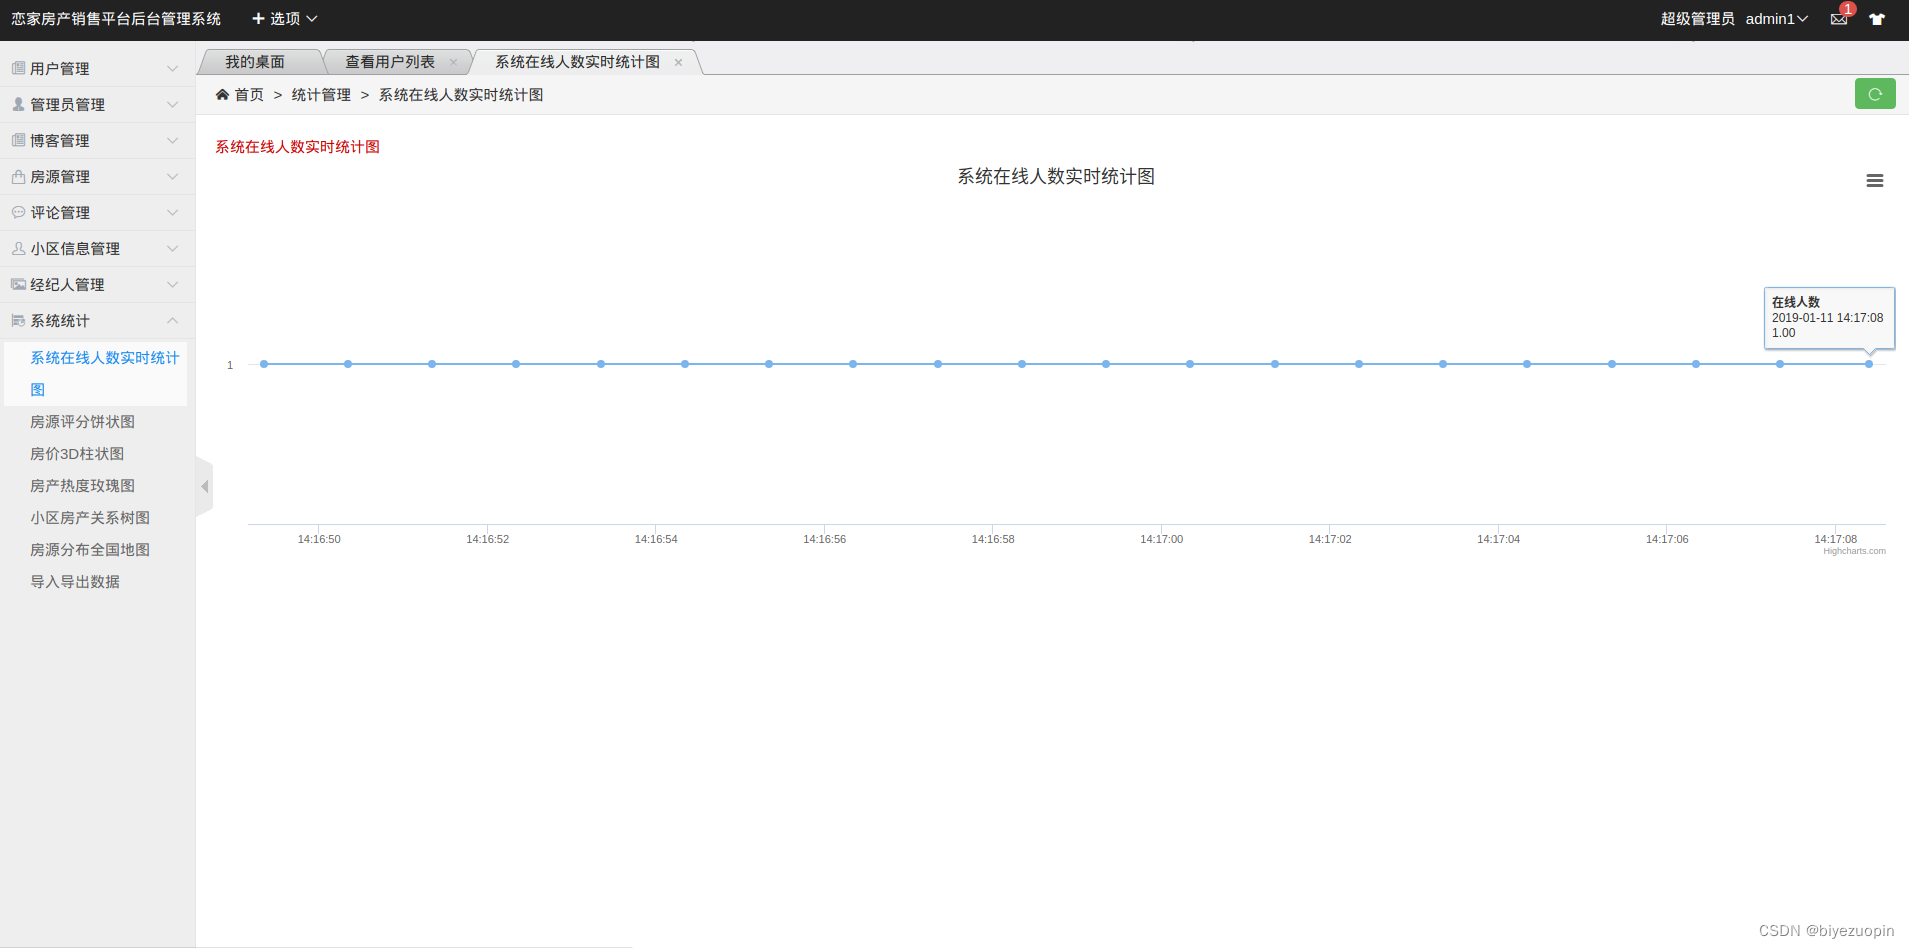Click the red 系统在线人数实时统计图 heading
The height and width of the screenshot is (948, 1909).
298,147
